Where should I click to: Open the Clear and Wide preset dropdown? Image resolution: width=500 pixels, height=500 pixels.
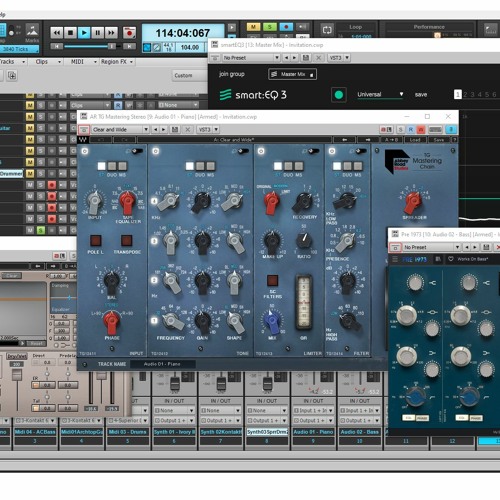coord(120,129)
